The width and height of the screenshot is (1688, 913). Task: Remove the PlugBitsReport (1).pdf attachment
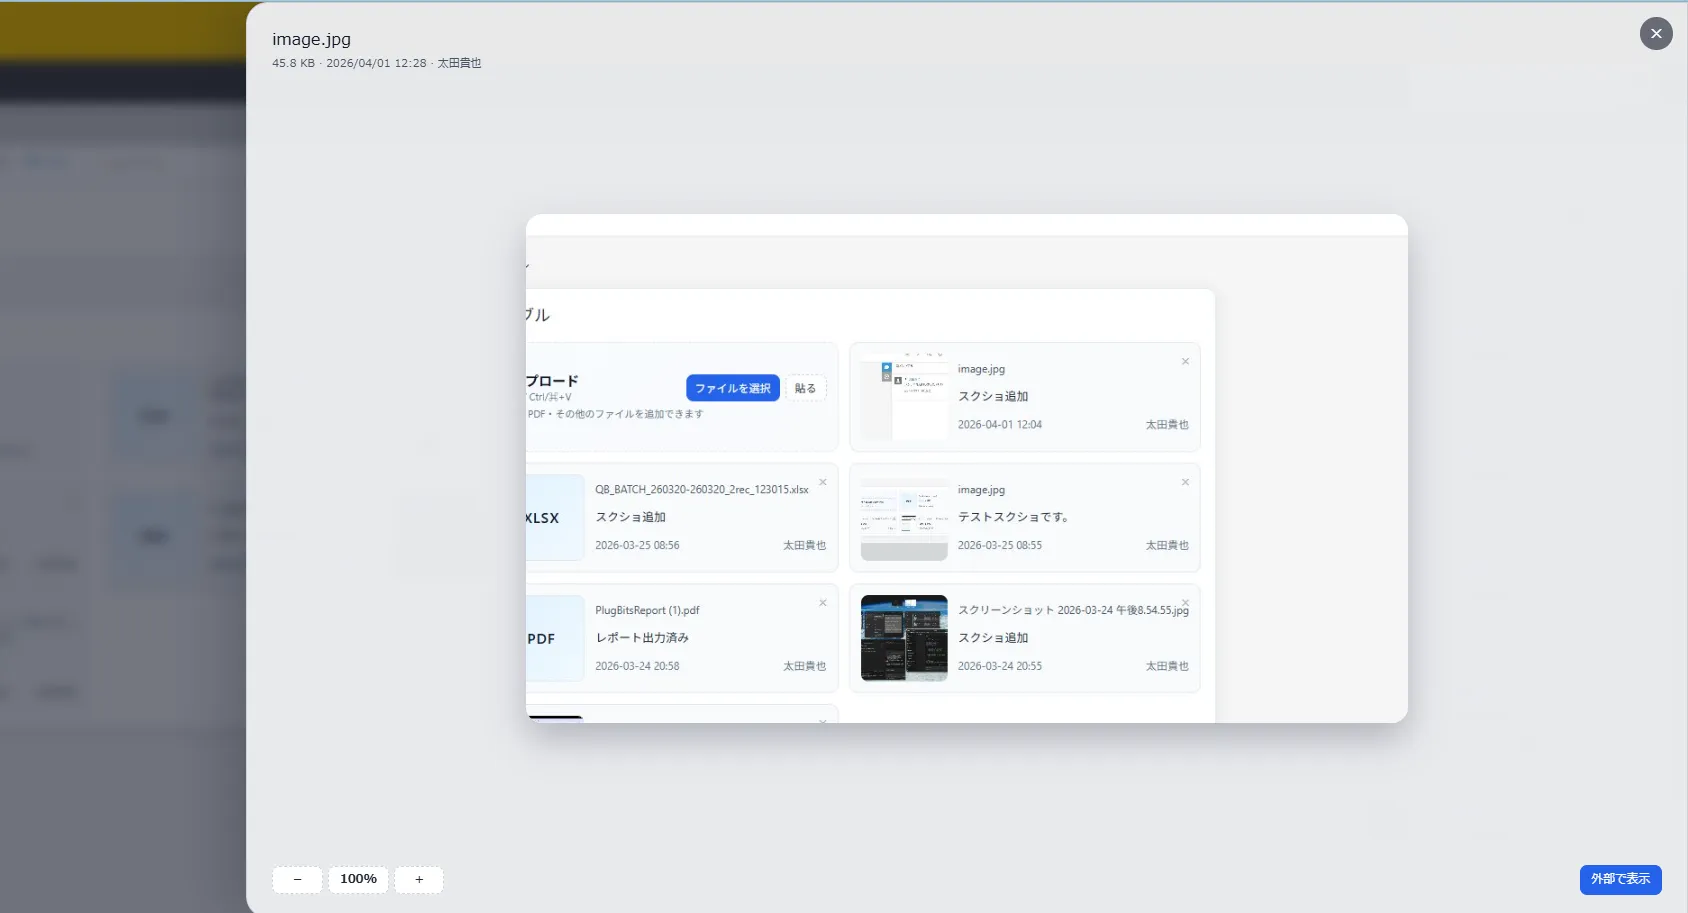[x=823, y=603]
